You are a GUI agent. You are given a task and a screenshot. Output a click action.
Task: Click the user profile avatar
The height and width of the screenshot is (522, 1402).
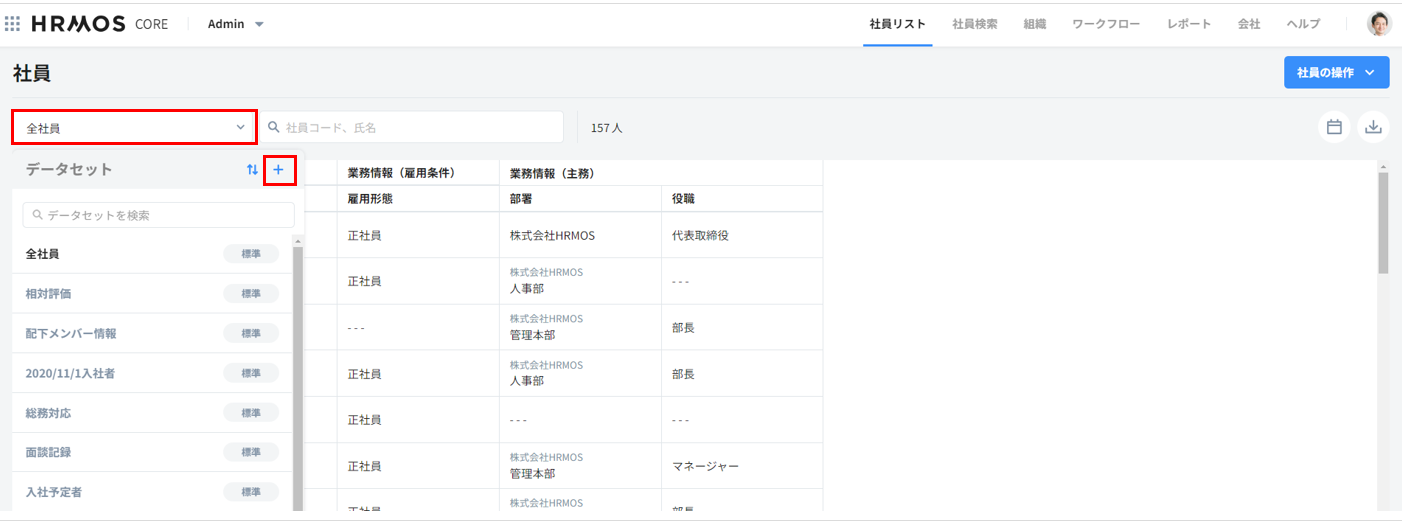pyautogui.click(x=1379, y=24)
